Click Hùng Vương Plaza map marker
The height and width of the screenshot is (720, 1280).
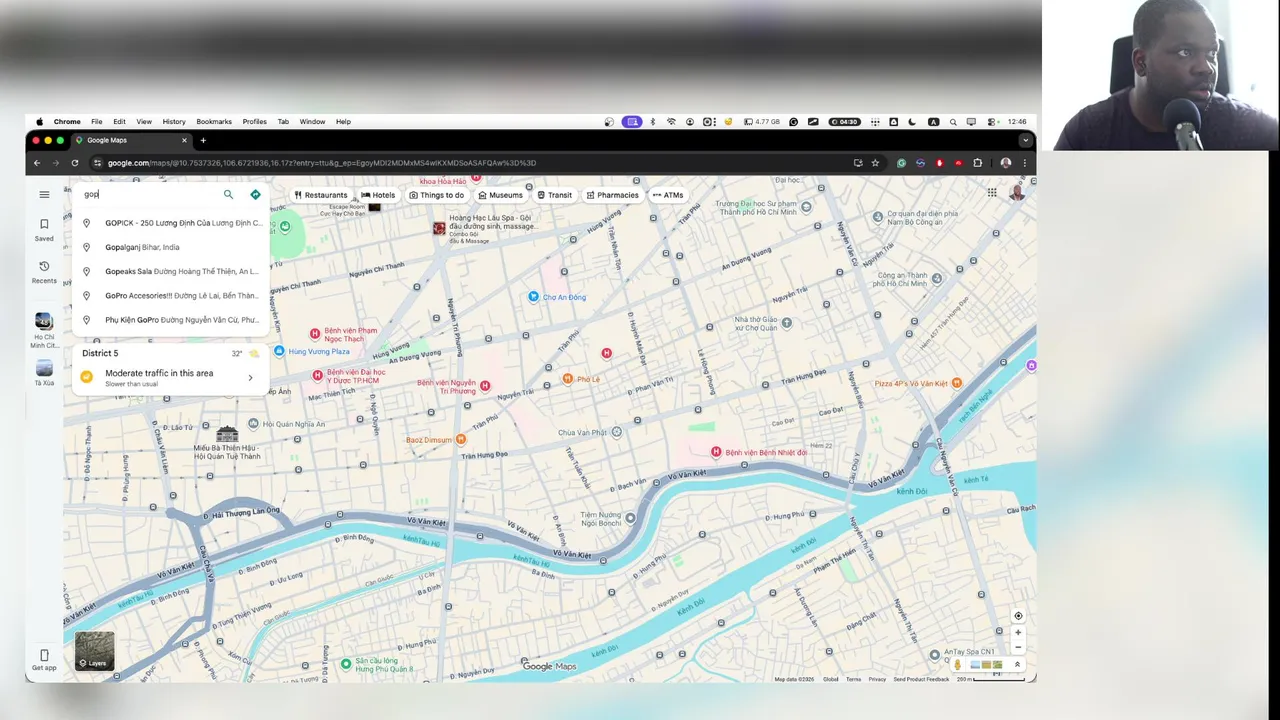click(280, 351)
